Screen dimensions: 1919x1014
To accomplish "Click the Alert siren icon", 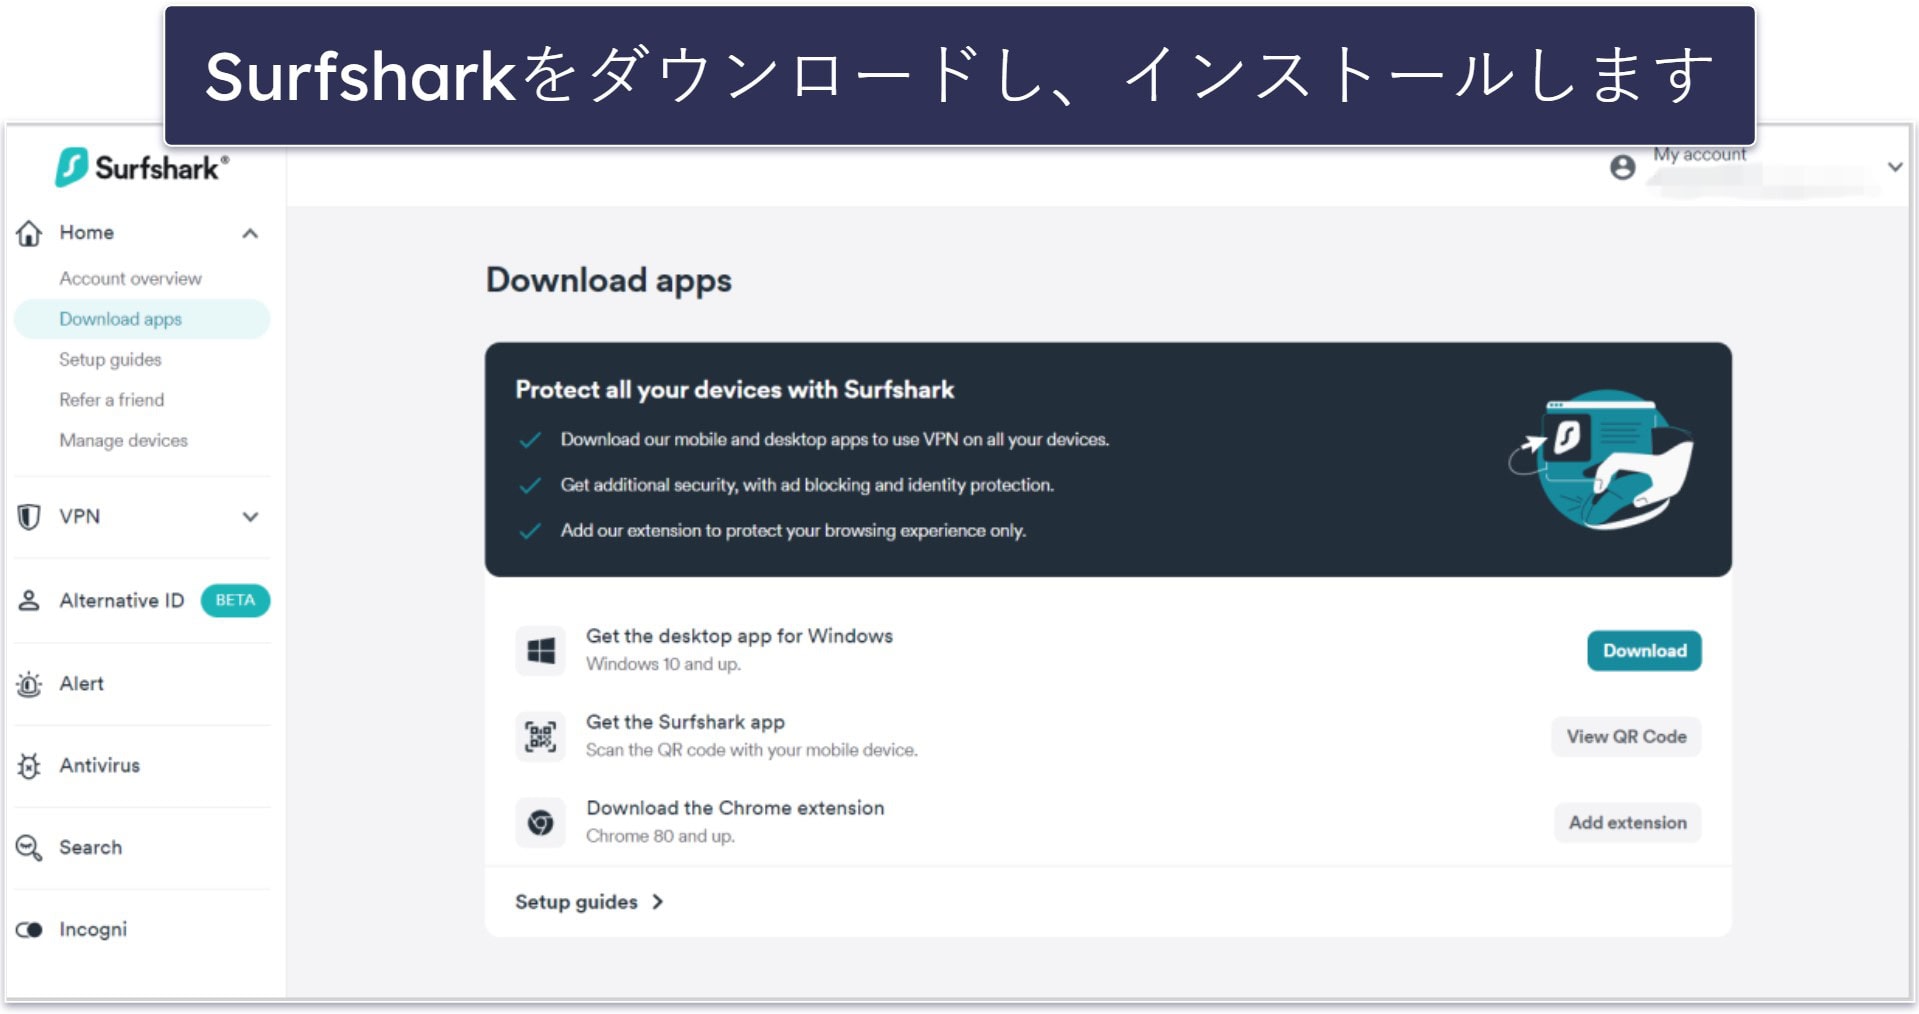I will click(x=29, y=684).
